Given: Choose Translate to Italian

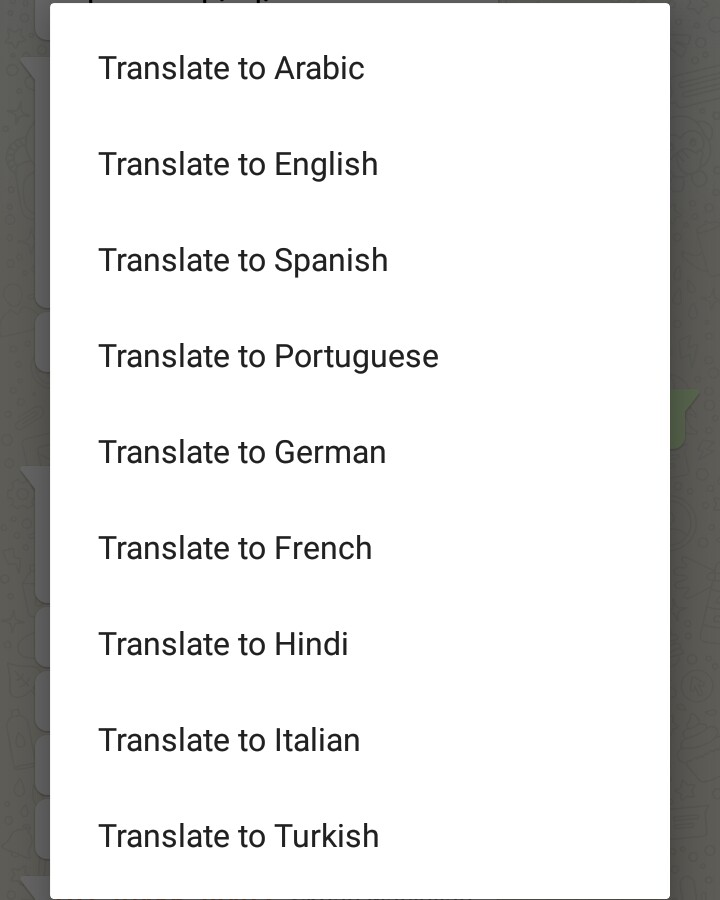Looking at the screenshot, I should pos(360,740).
